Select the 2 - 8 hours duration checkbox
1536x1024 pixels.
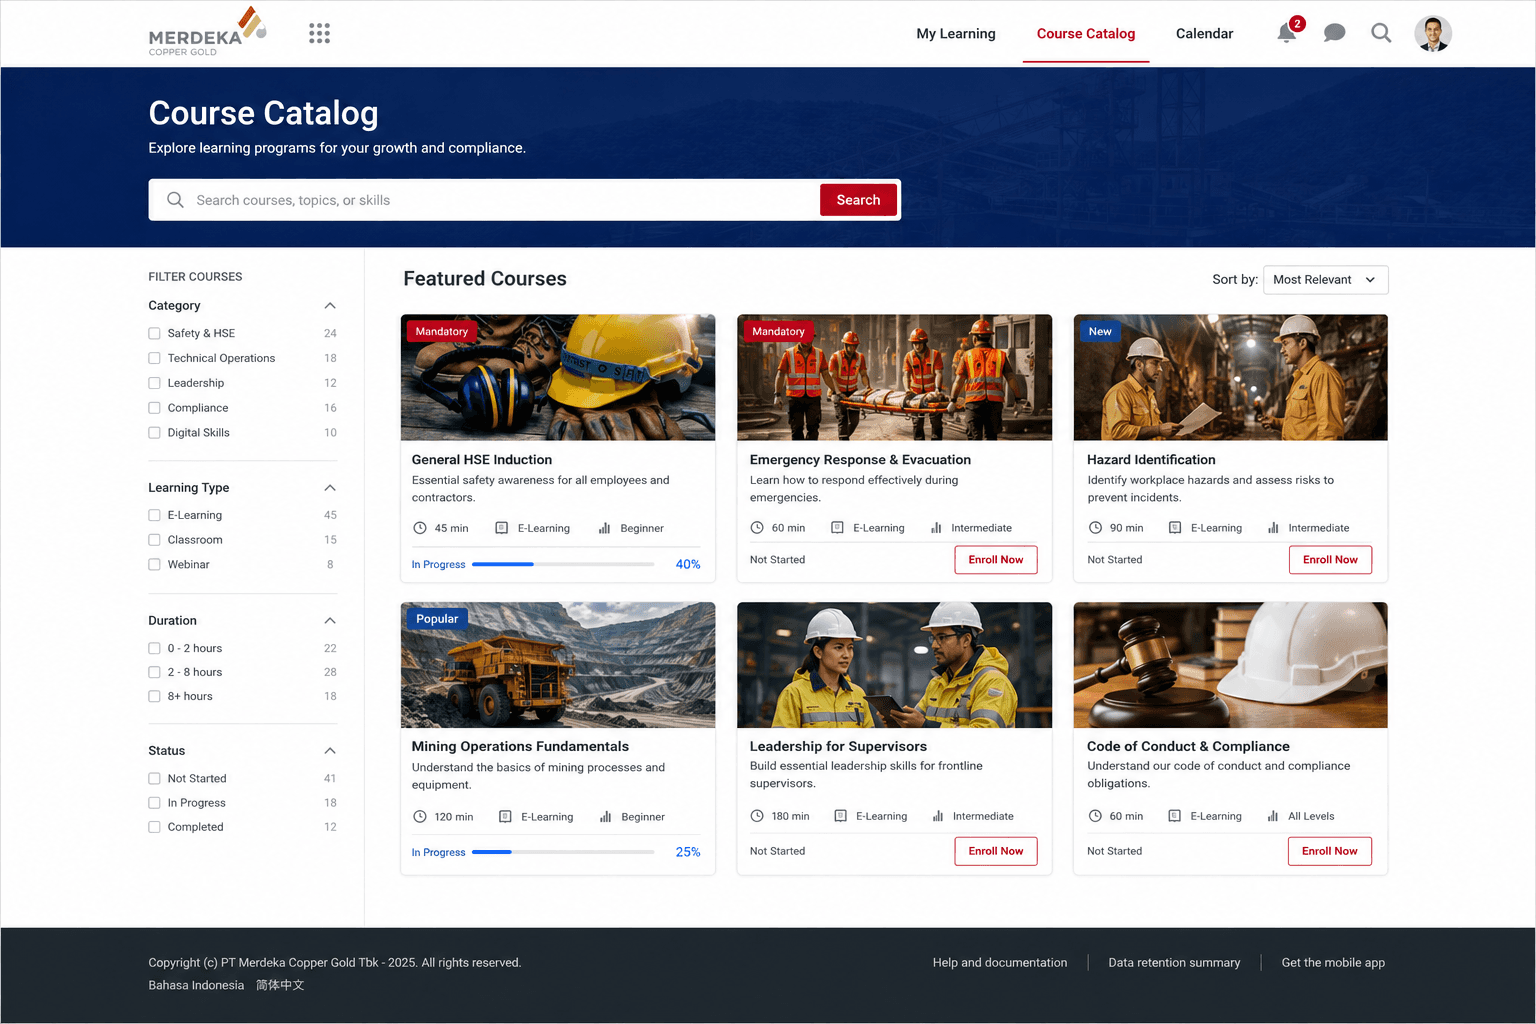[x=154, y=672]
